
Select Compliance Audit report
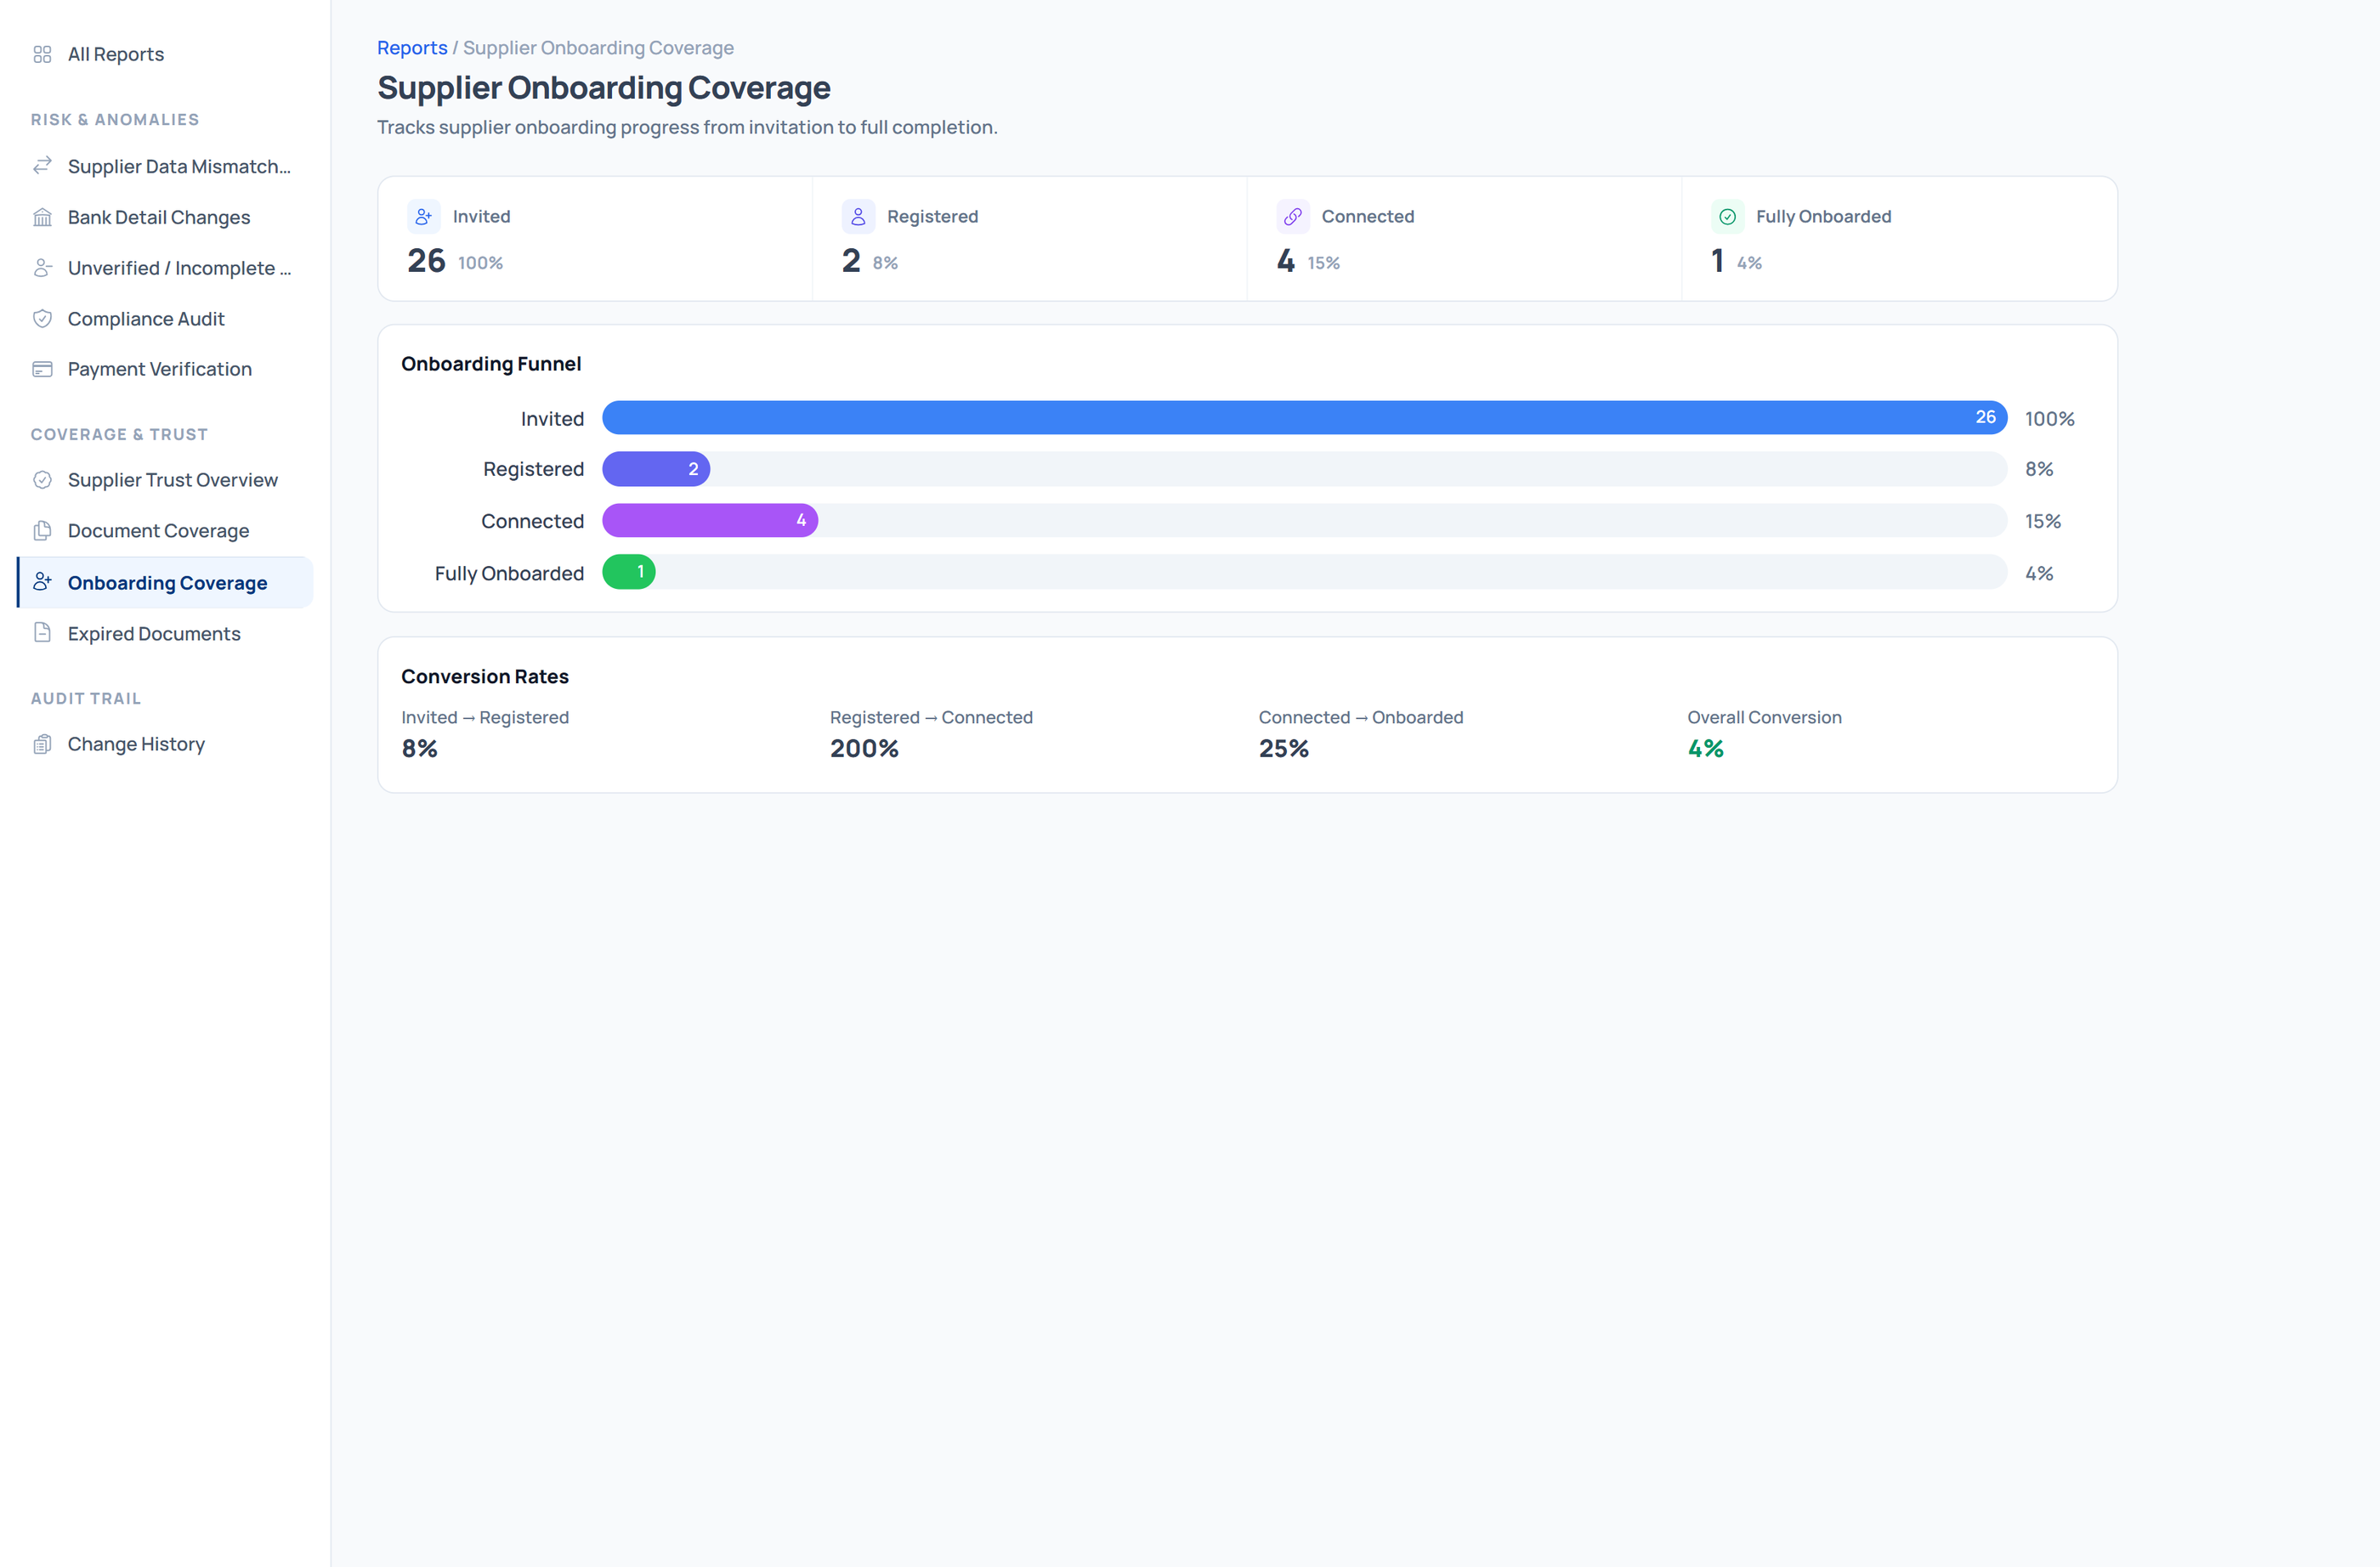(165, 319)
